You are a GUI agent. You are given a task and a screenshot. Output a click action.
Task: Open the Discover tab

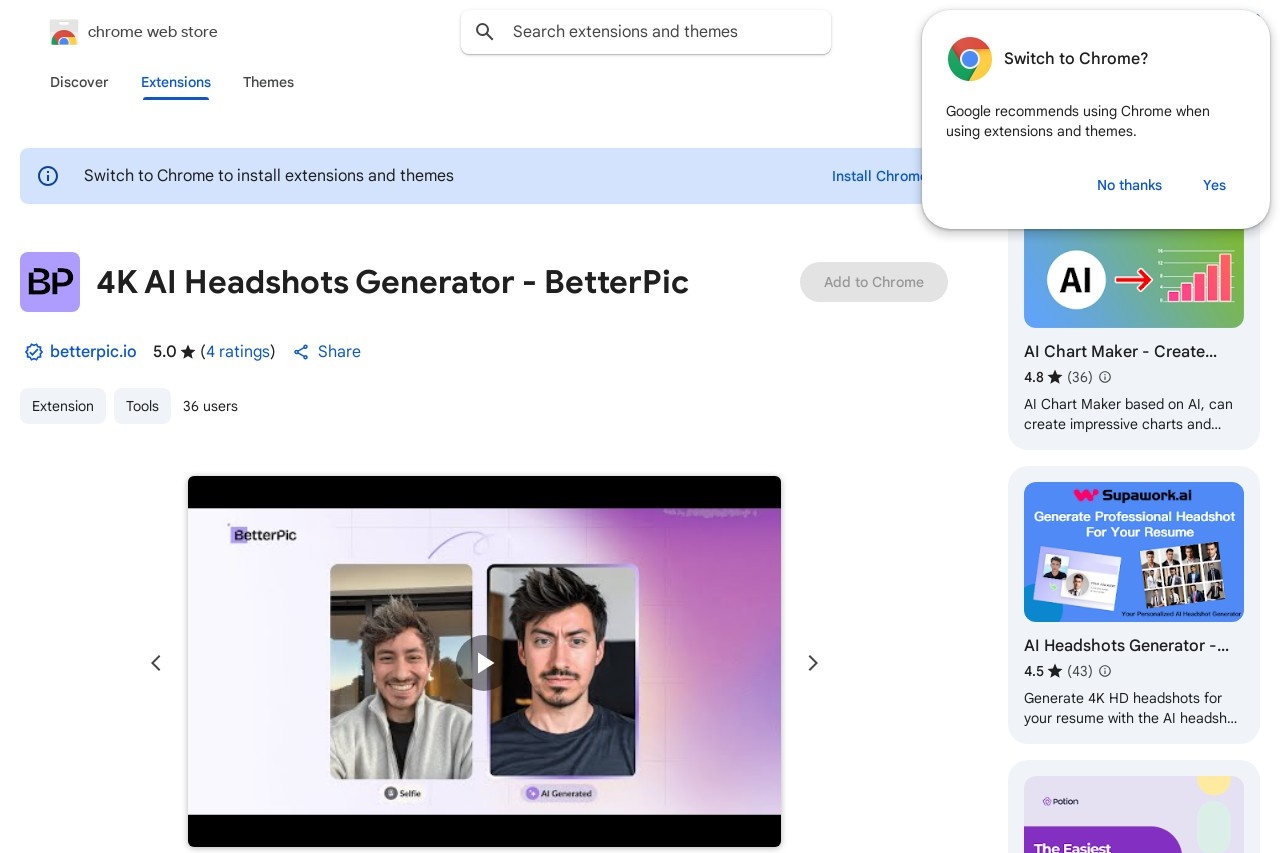pyautogui.click(x=79, y=82)
